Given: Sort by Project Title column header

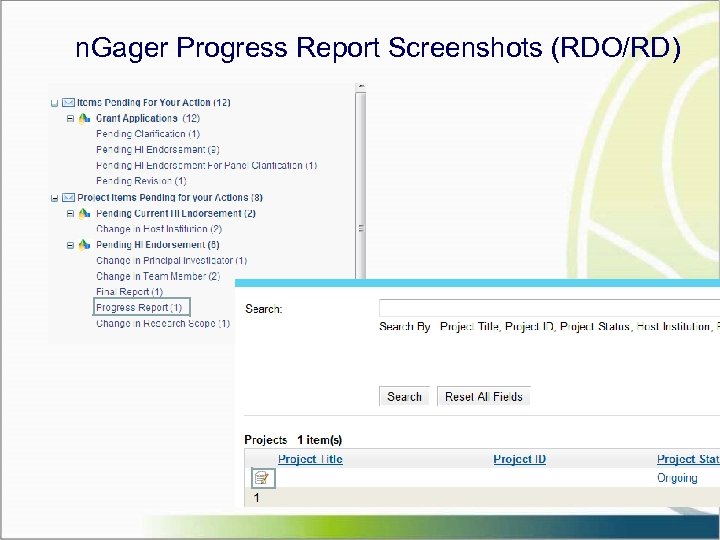Looking at the screenshot, I should 310,459.
